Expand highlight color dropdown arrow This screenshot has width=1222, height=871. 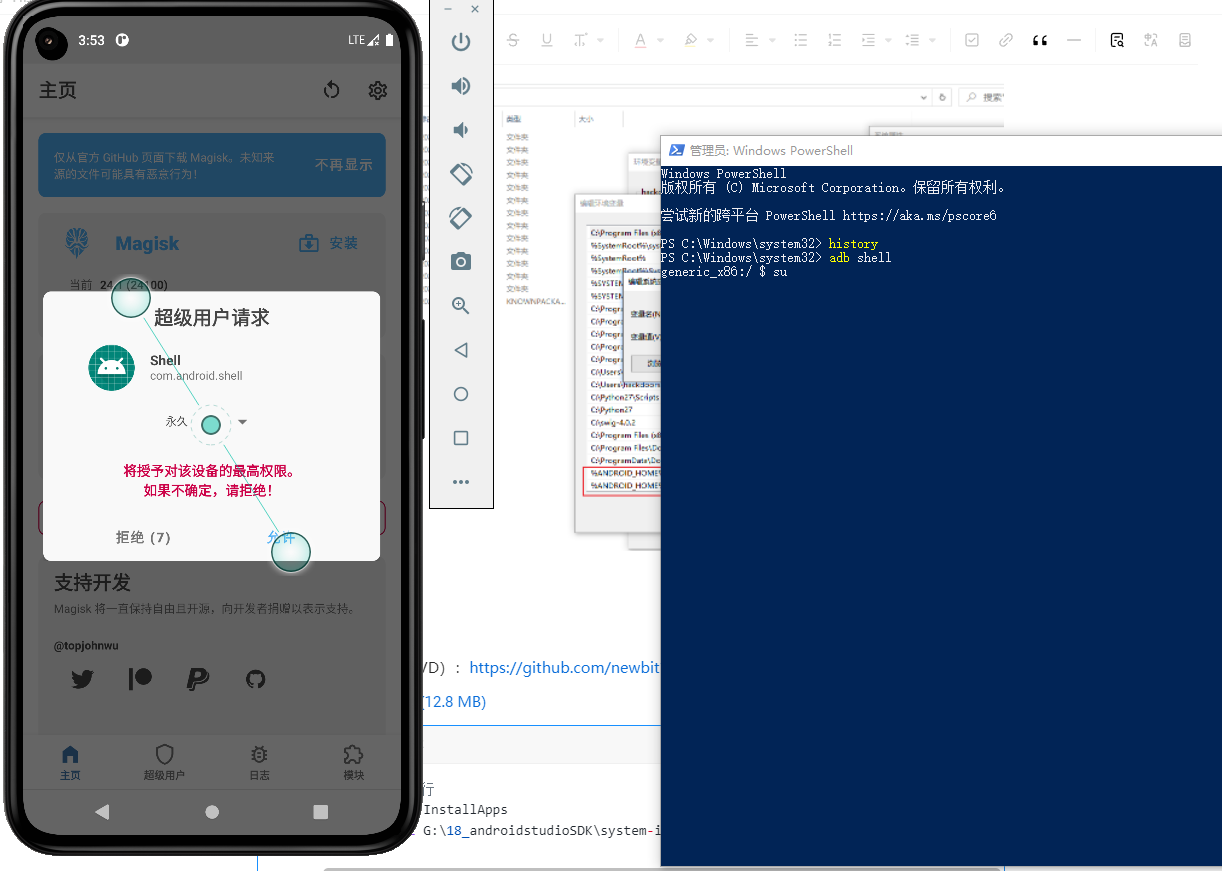[x=711, y=41]
